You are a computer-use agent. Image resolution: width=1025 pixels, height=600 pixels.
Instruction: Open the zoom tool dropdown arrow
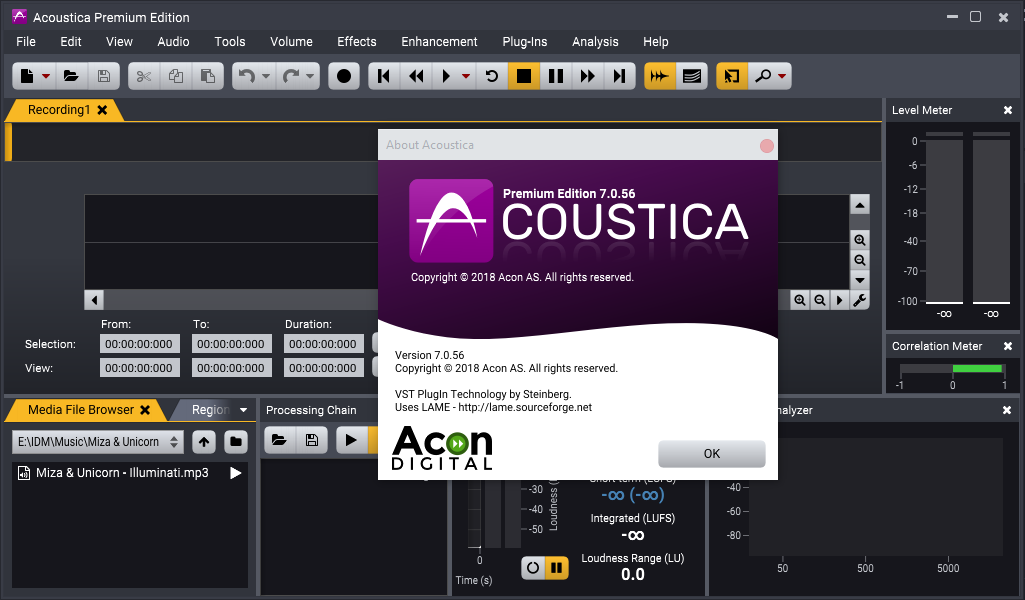pyautogui.click(x=782, y=76)
